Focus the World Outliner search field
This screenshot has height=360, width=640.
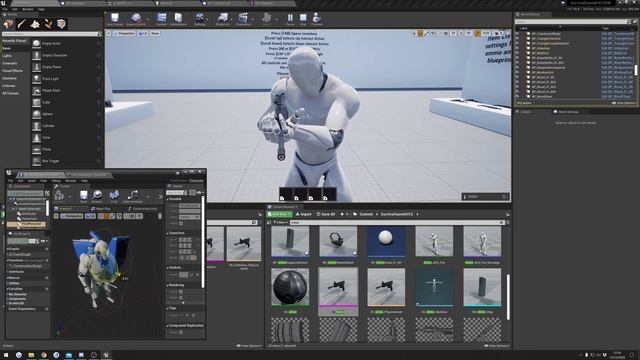coord(573,21)
